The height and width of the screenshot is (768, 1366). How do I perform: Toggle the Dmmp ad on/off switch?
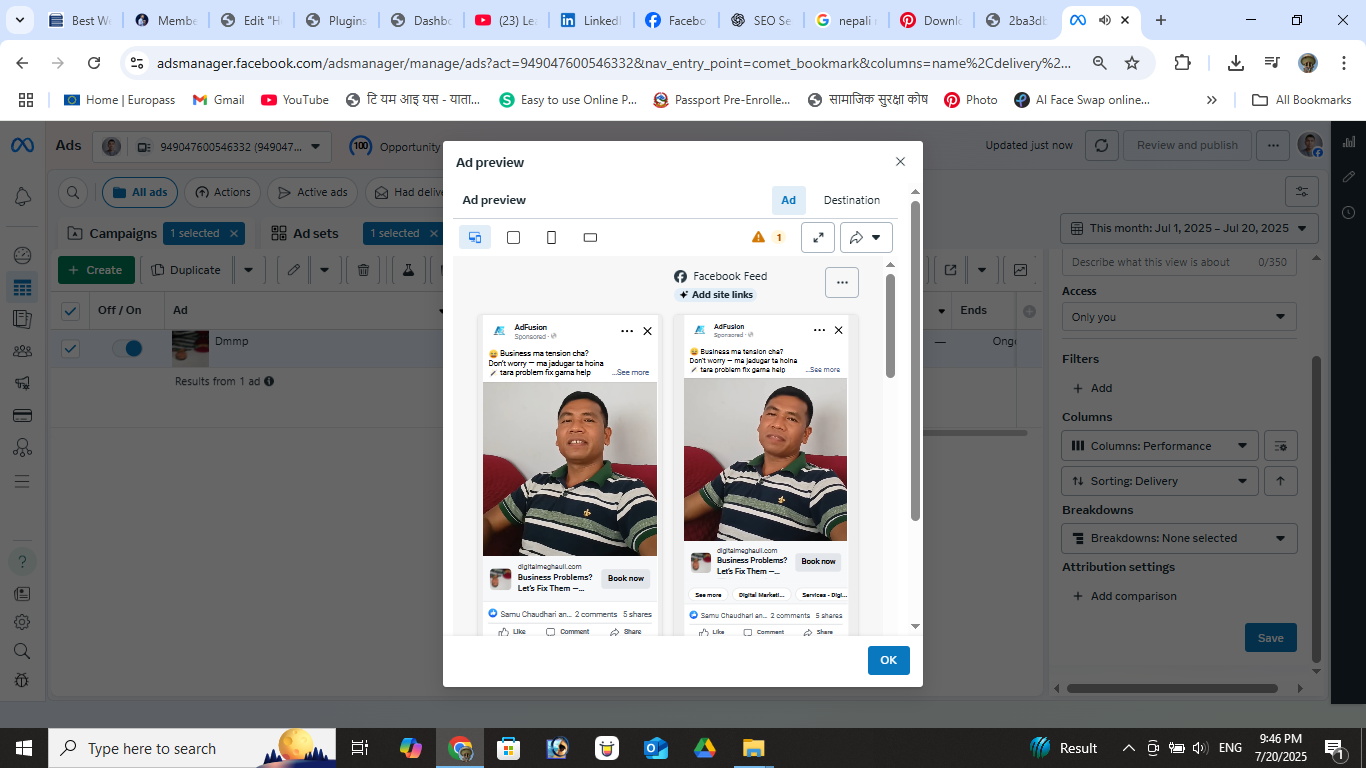click(127, 348)
